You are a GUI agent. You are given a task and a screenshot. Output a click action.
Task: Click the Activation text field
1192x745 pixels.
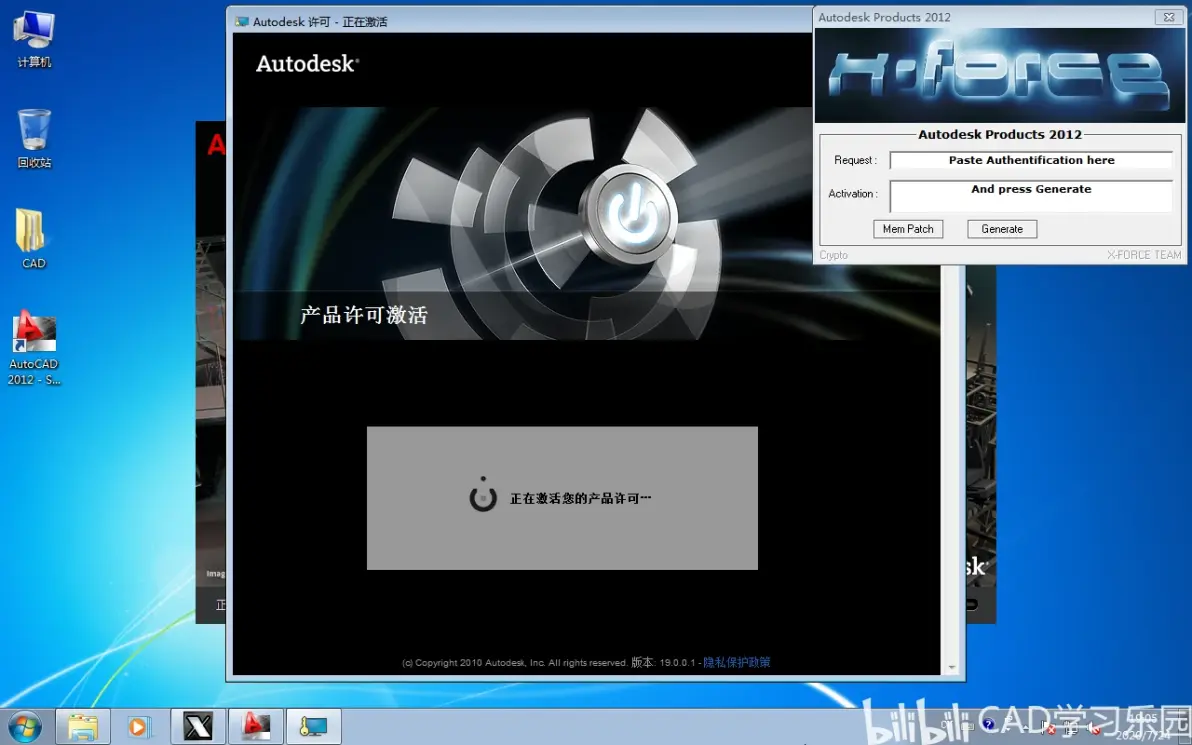[1031, 196]
